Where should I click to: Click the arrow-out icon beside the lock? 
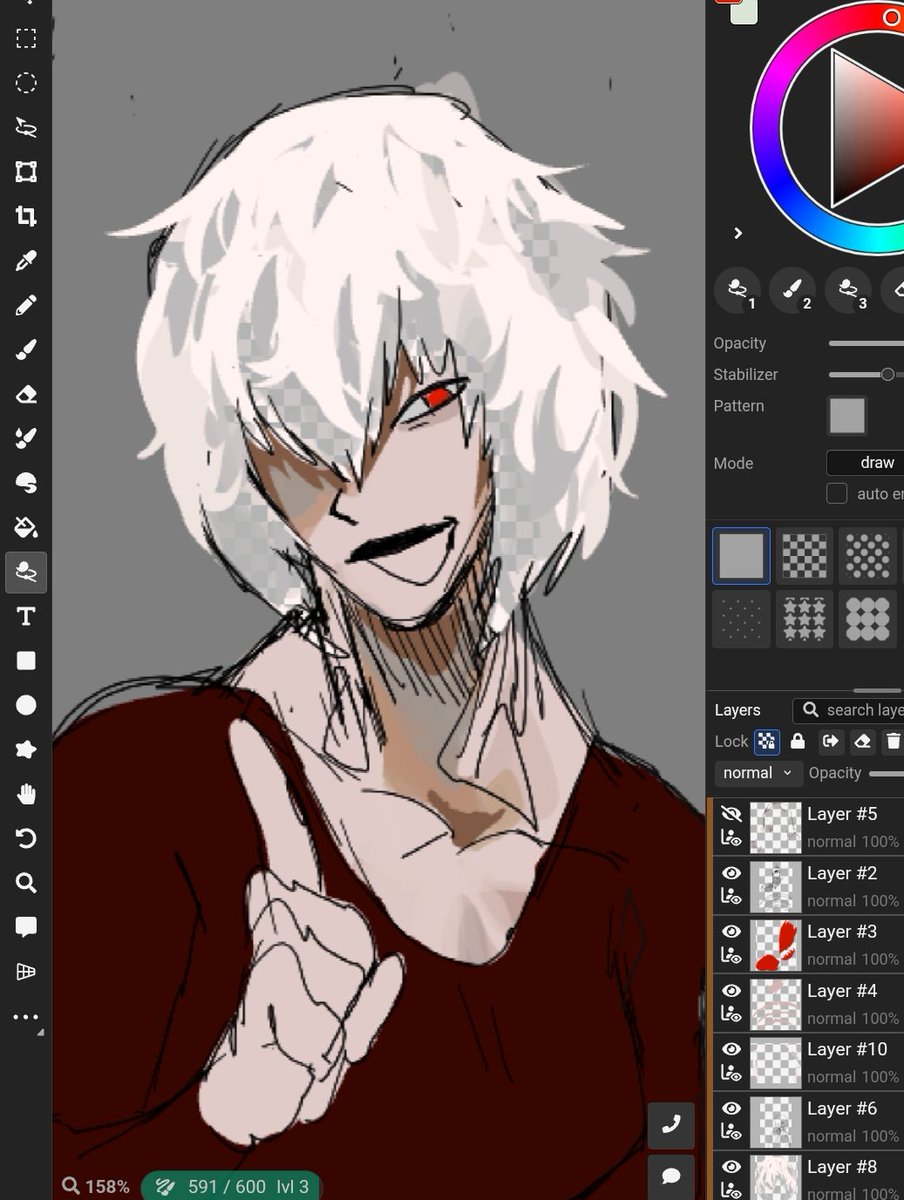point(830,741)
